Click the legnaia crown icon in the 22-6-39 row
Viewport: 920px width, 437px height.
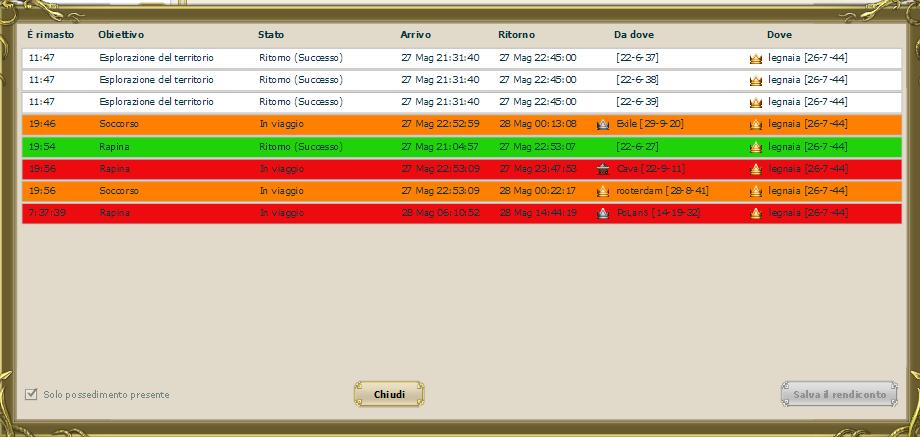point(756,102)
